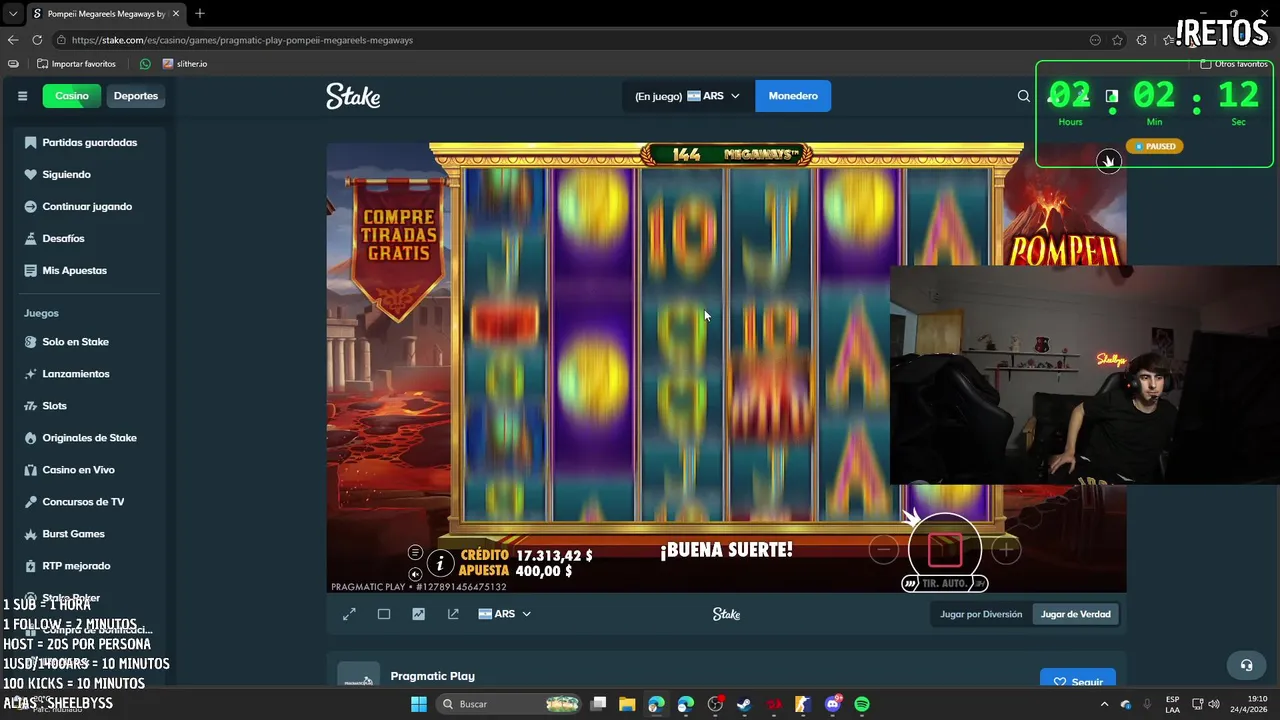Open Otros favoritos folder
This screenshot has width=1280, height=720.
coord(1234,64)
